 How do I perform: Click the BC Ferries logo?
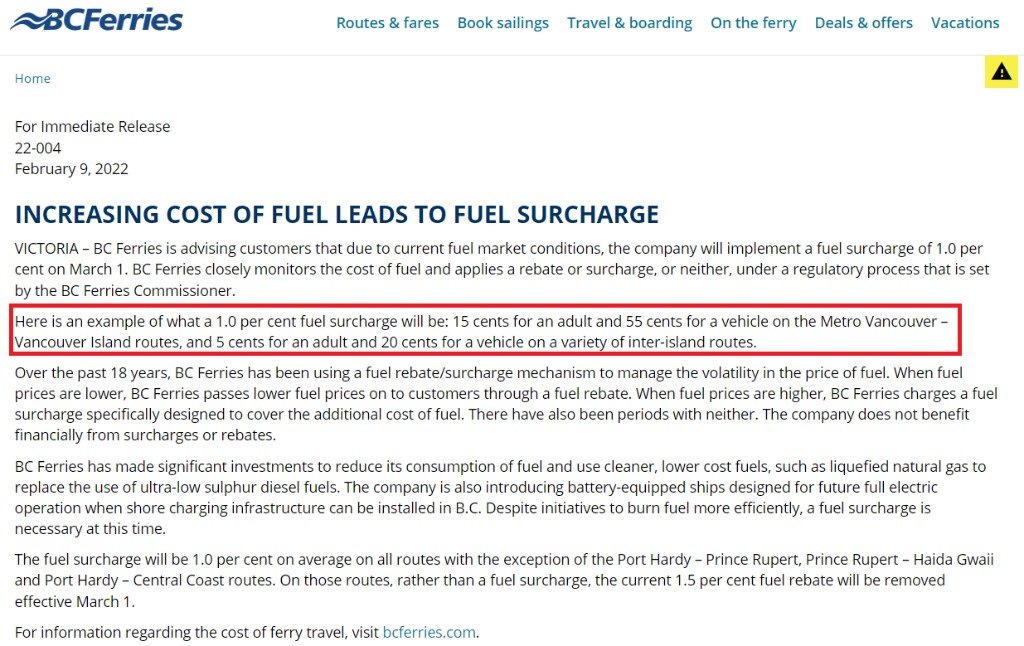[x=97, y=20]
